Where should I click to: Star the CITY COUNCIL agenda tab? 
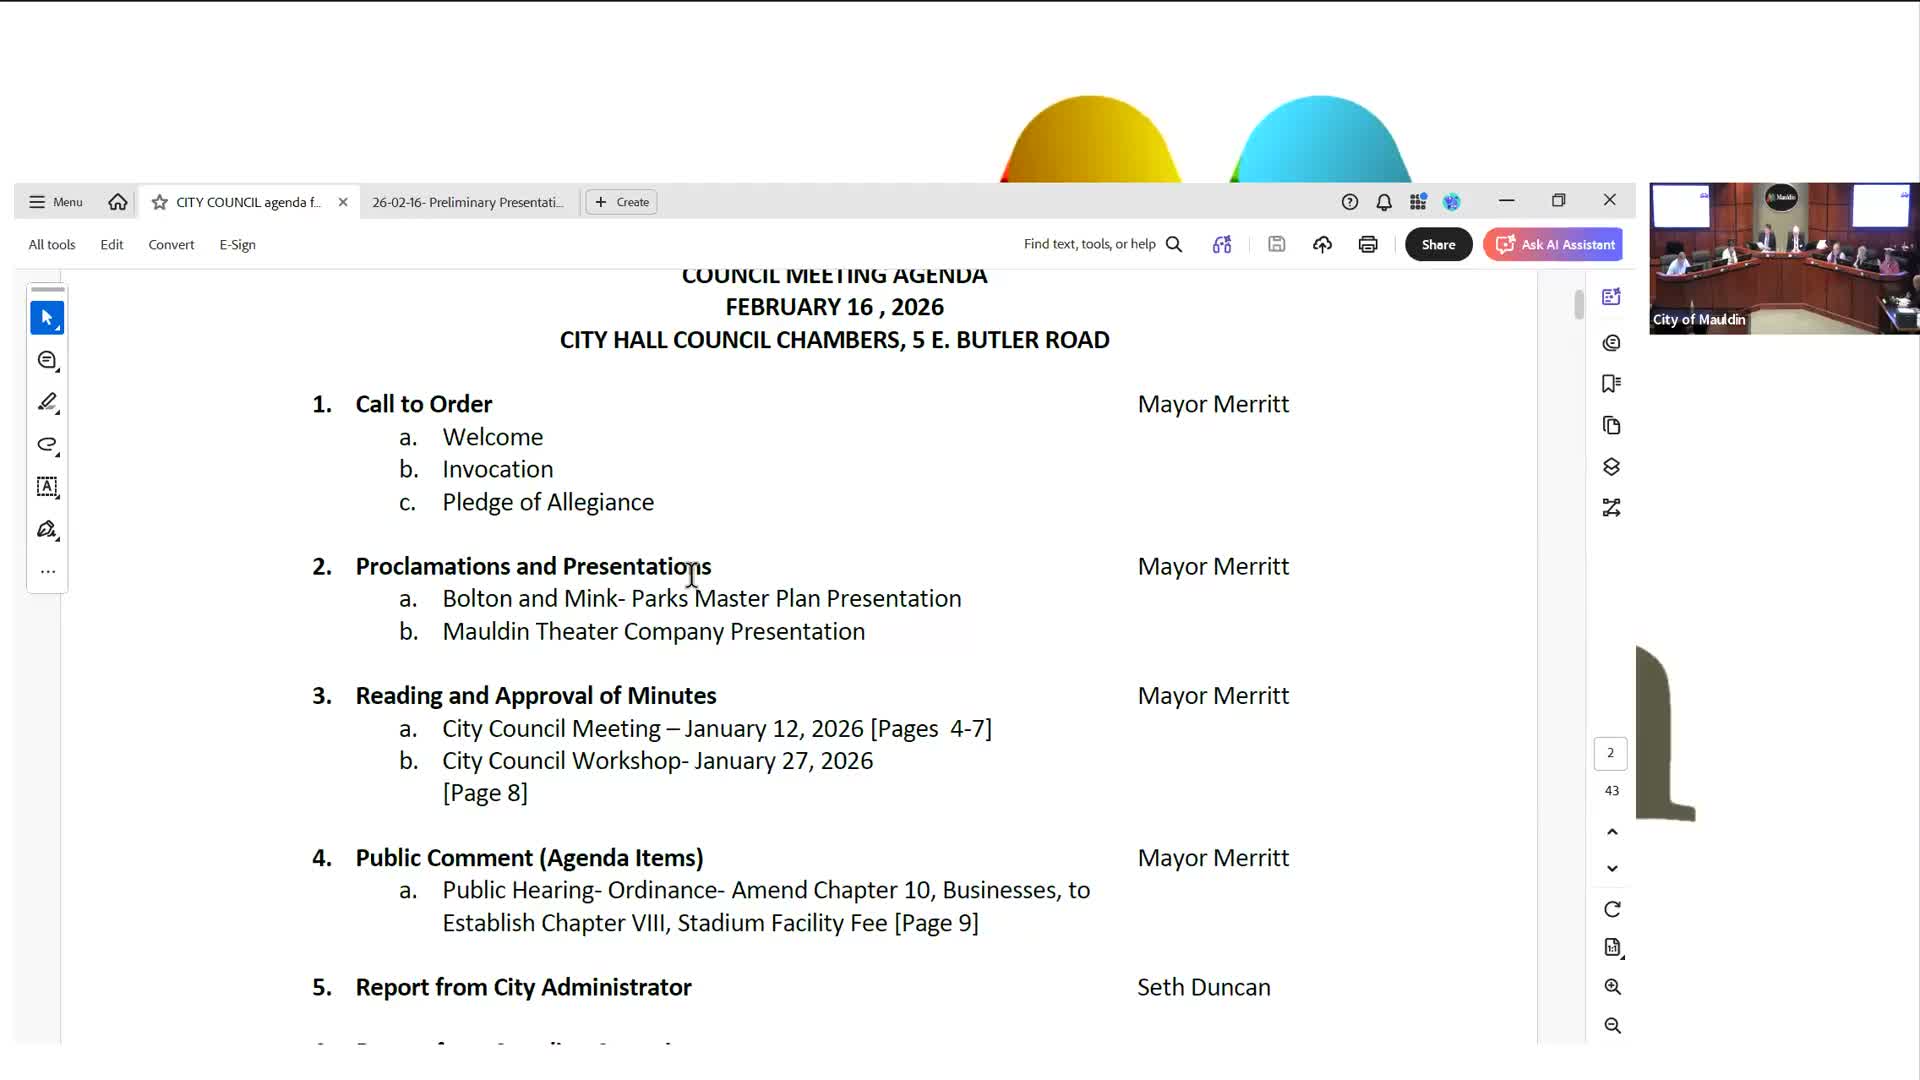pos(160,202)
